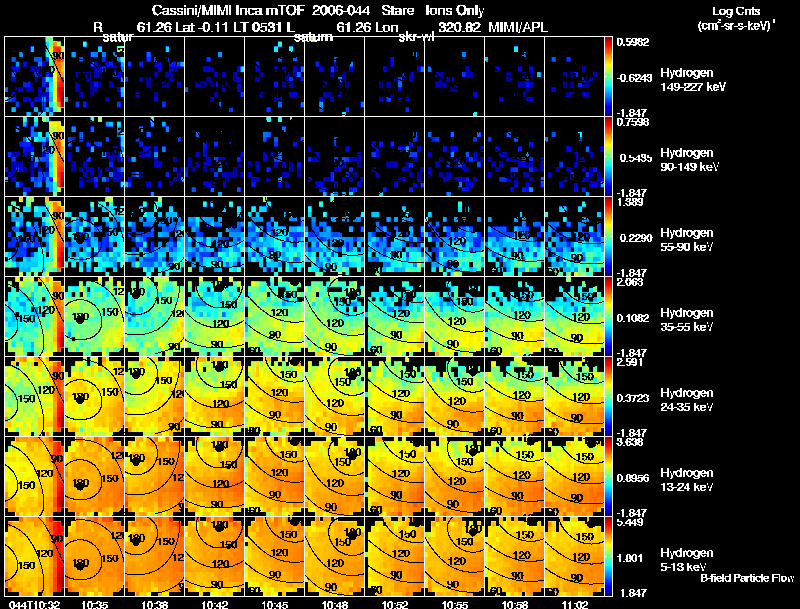Click the Hydrogen 35-55 keV panel at 10:35
Viewport: 800px width, 609px height.
pyautogui.click(x=95, y=316)
